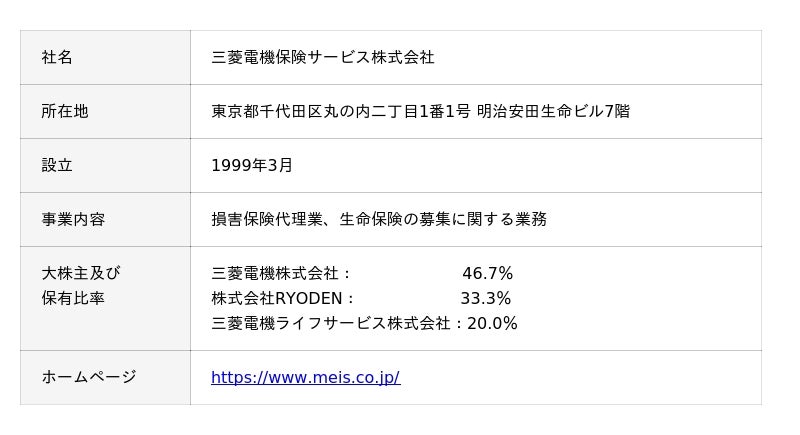Click the address text 東京都千代田区丸の内

point(291,111)
